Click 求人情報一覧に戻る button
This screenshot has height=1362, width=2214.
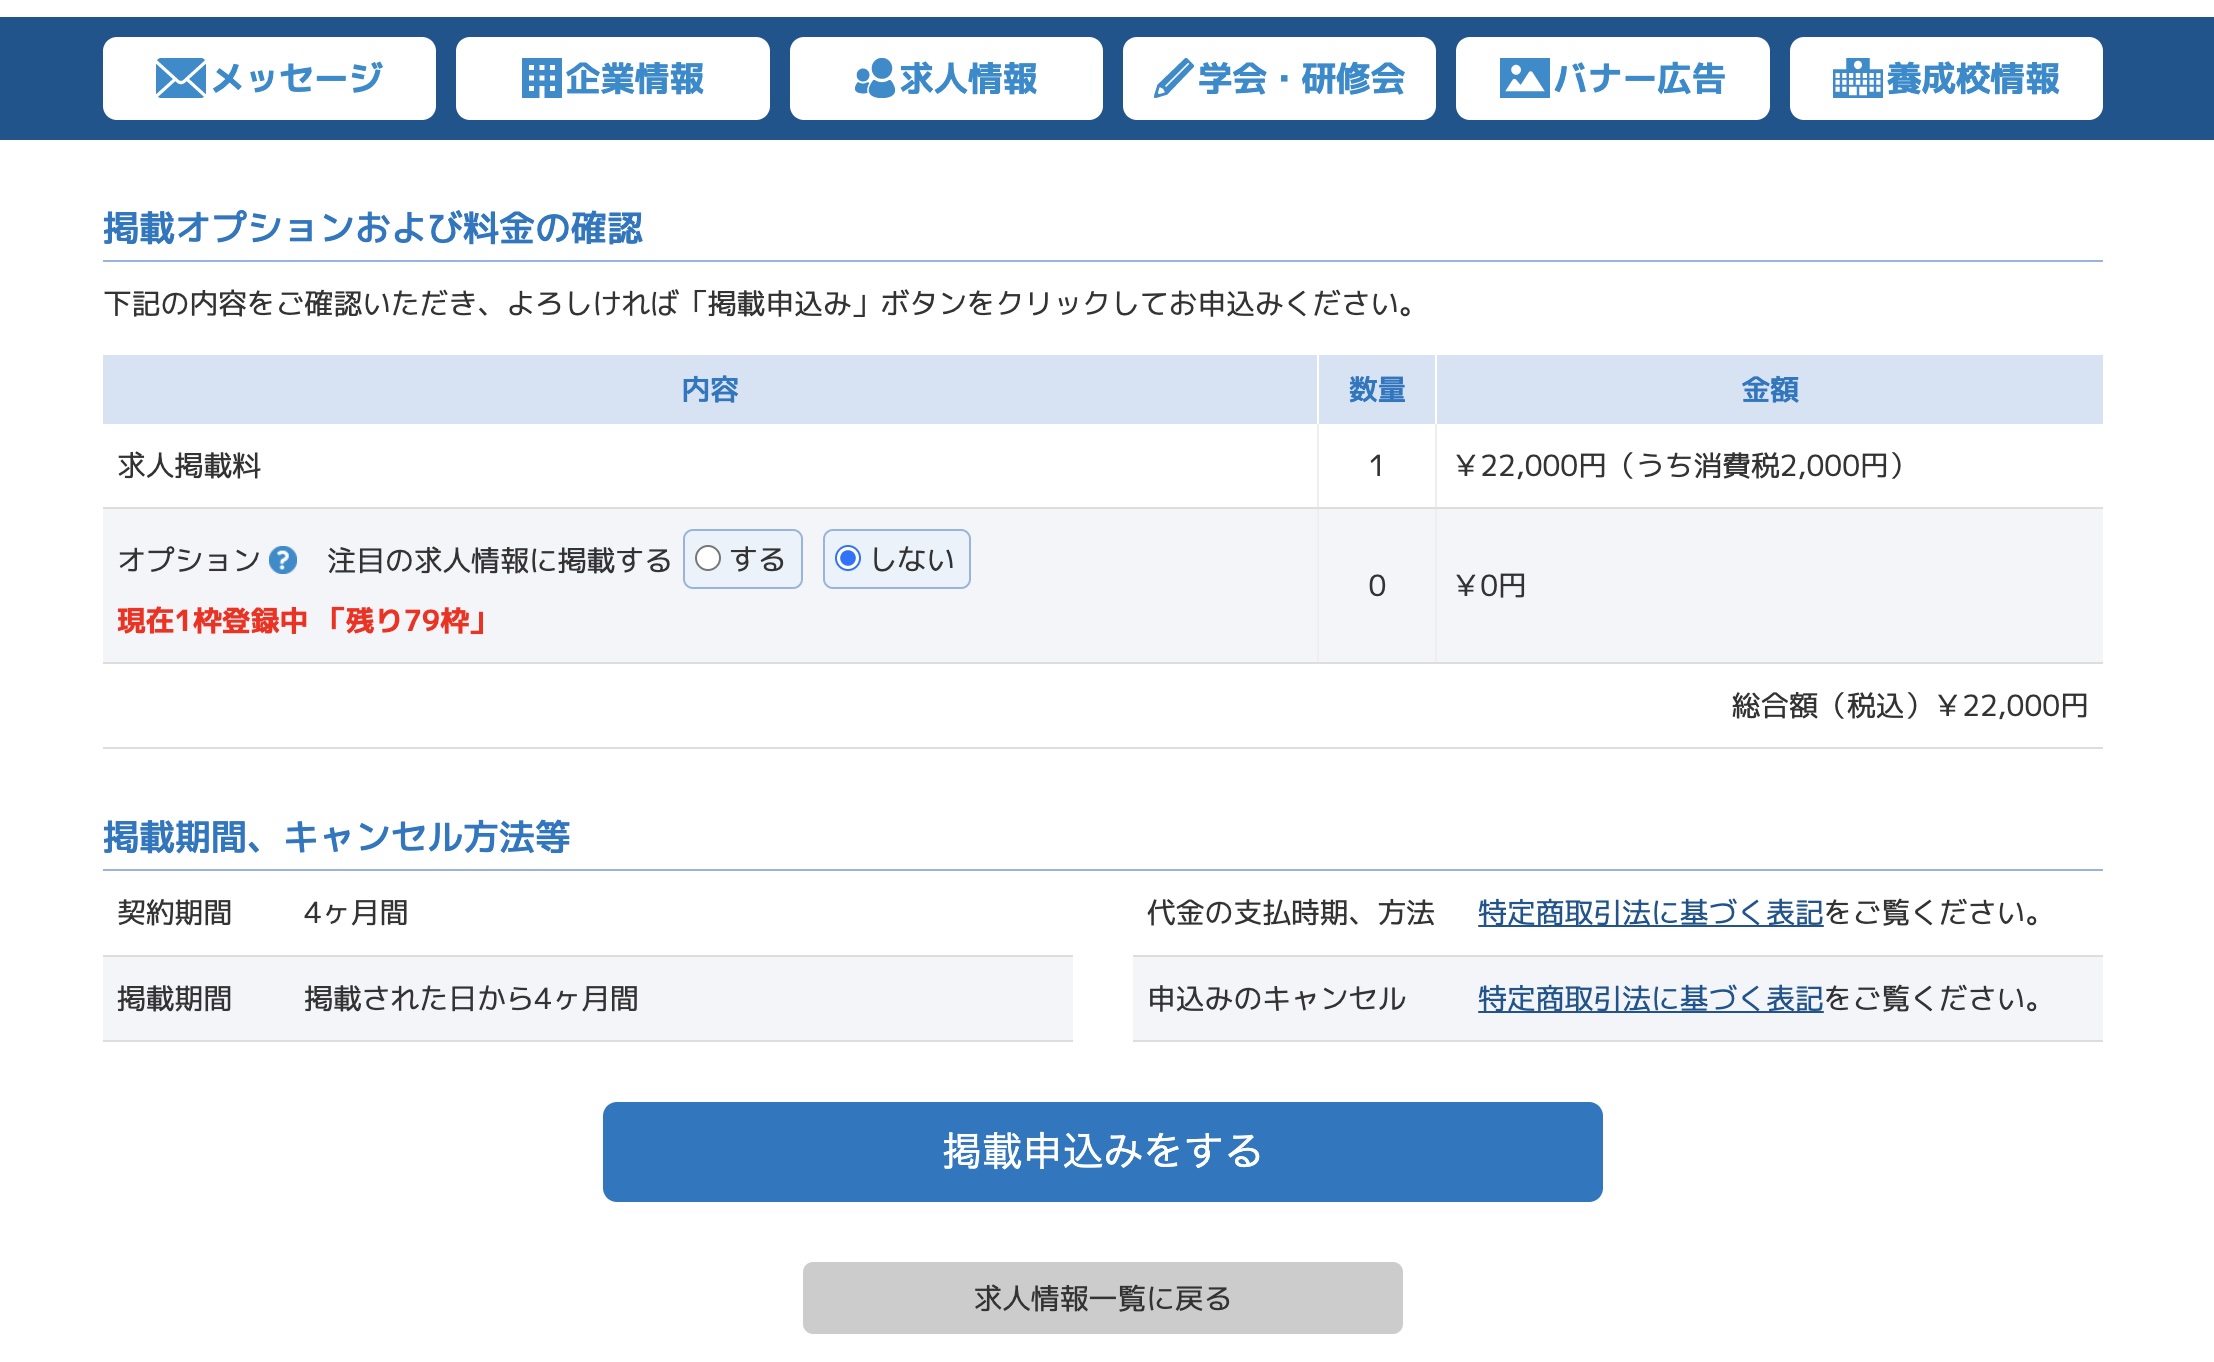[x=1102, y=1298]
